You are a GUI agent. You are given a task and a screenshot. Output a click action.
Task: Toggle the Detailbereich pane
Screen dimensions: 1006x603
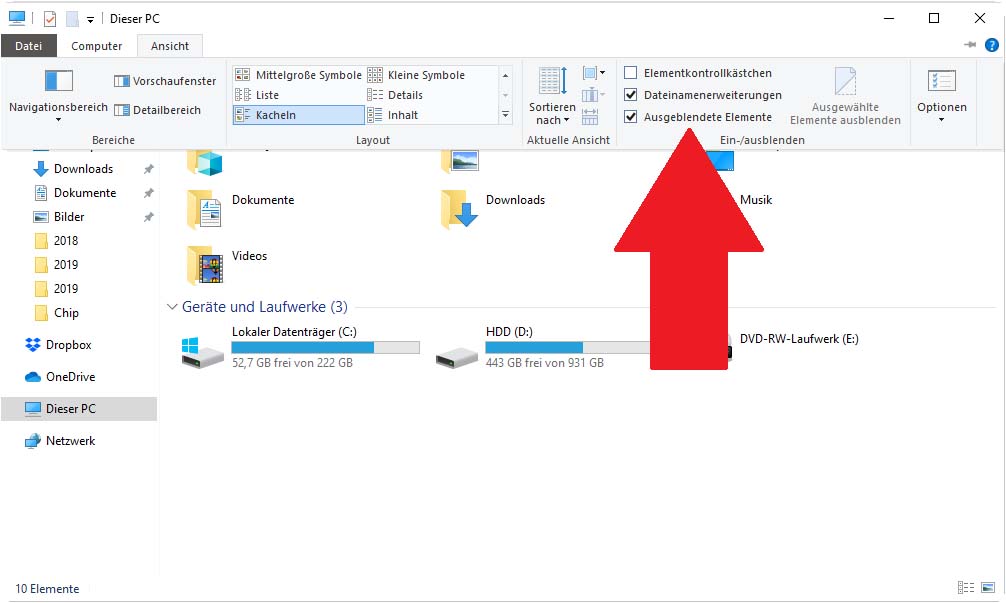tap(157, 110)
